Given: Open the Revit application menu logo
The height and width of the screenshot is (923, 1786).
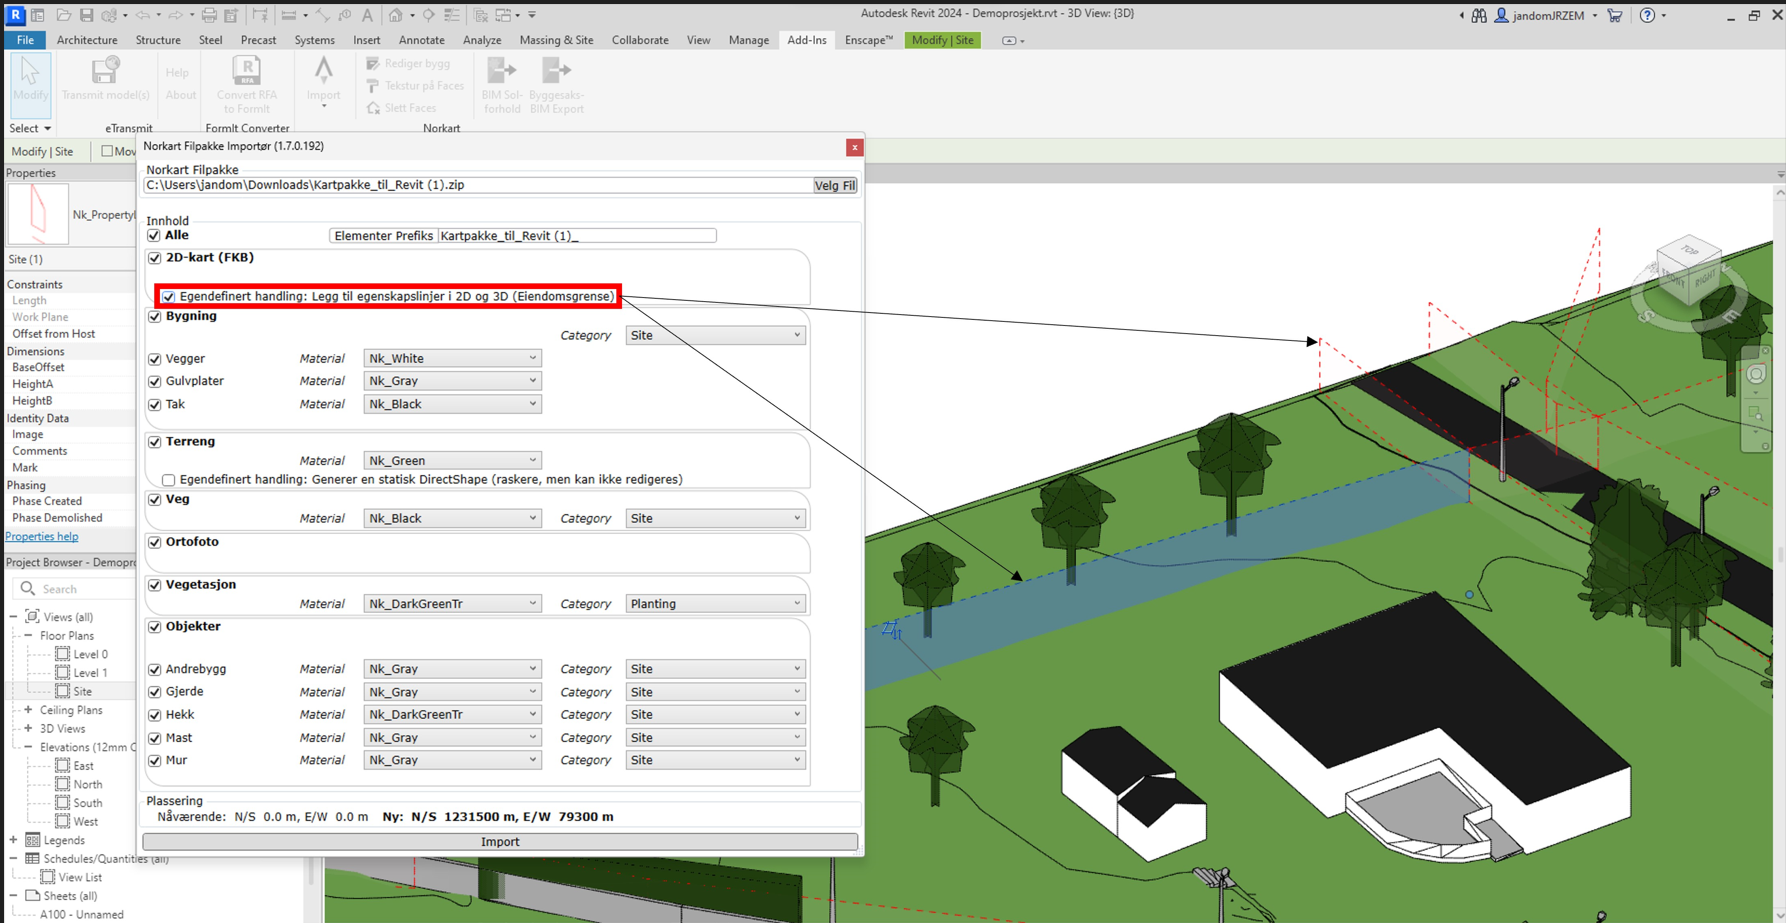Looking at the screenshot, I should coord(15,15).
